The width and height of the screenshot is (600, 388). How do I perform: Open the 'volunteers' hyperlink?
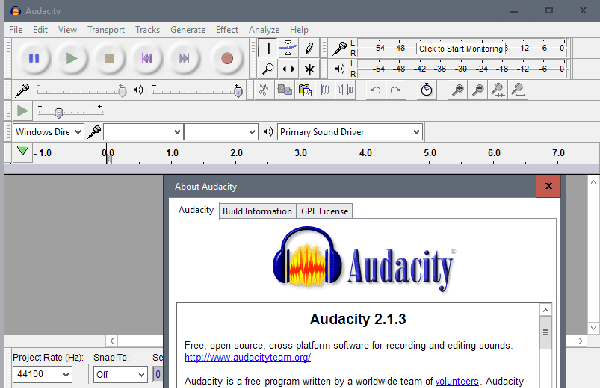click(457, 381)
